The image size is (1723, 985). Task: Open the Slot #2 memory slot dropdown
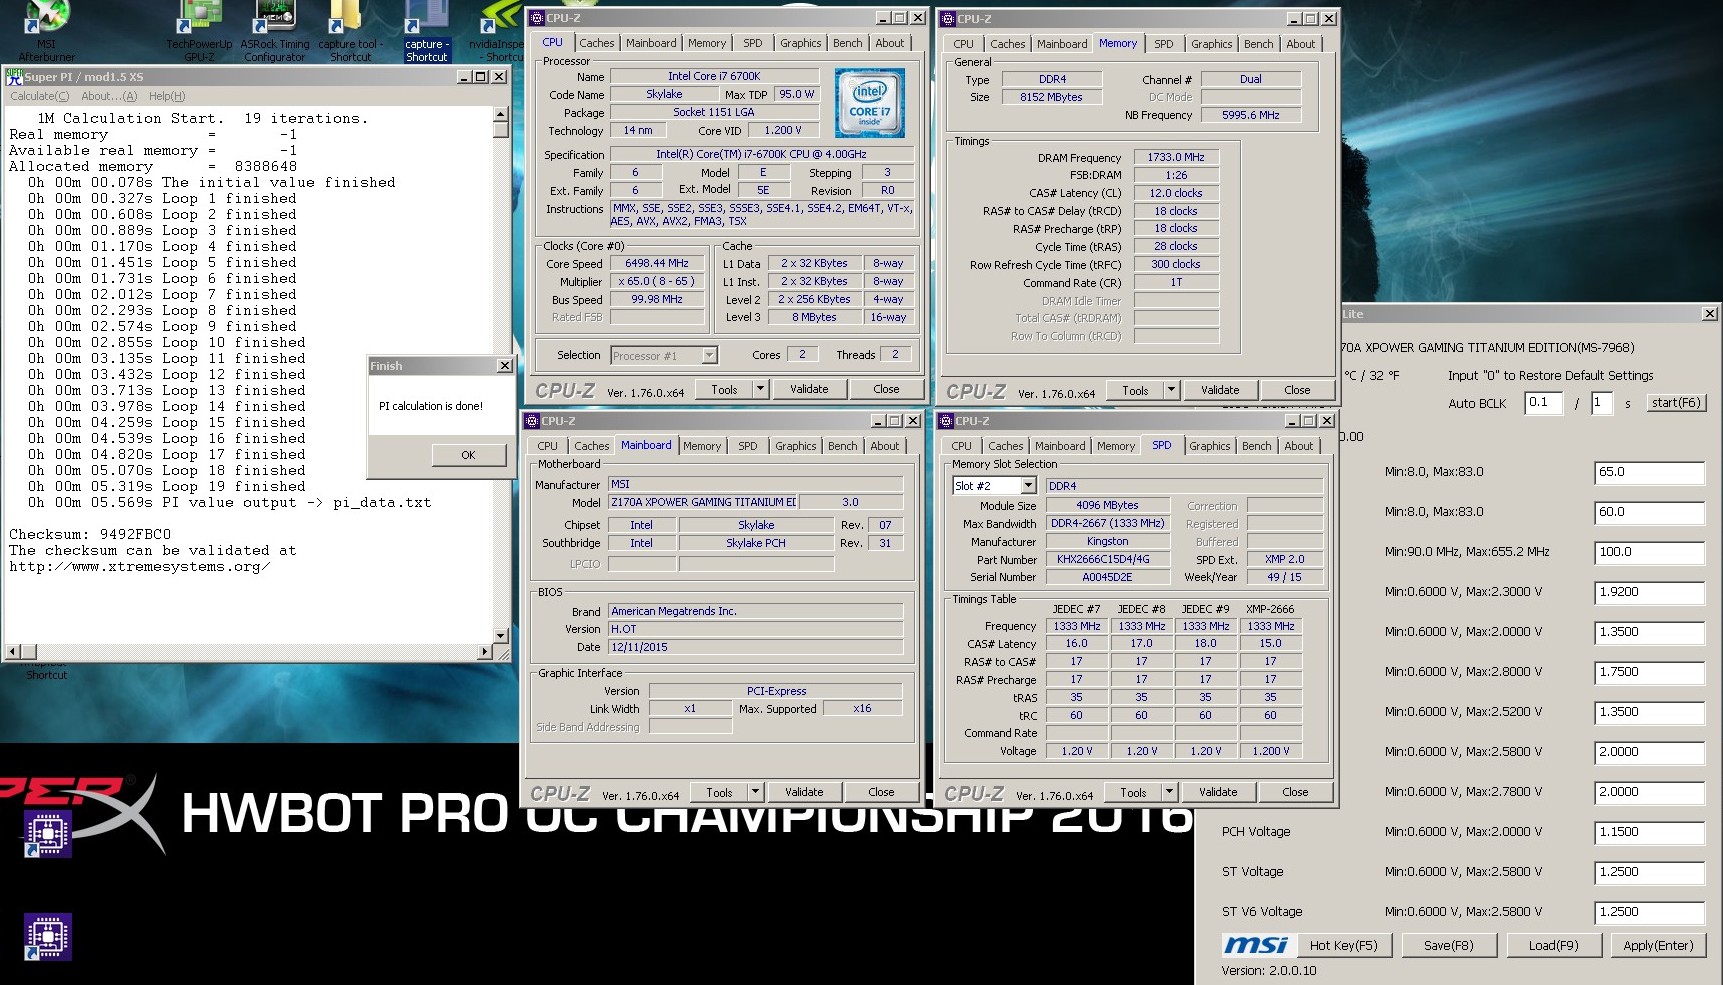pos(1028,485)
